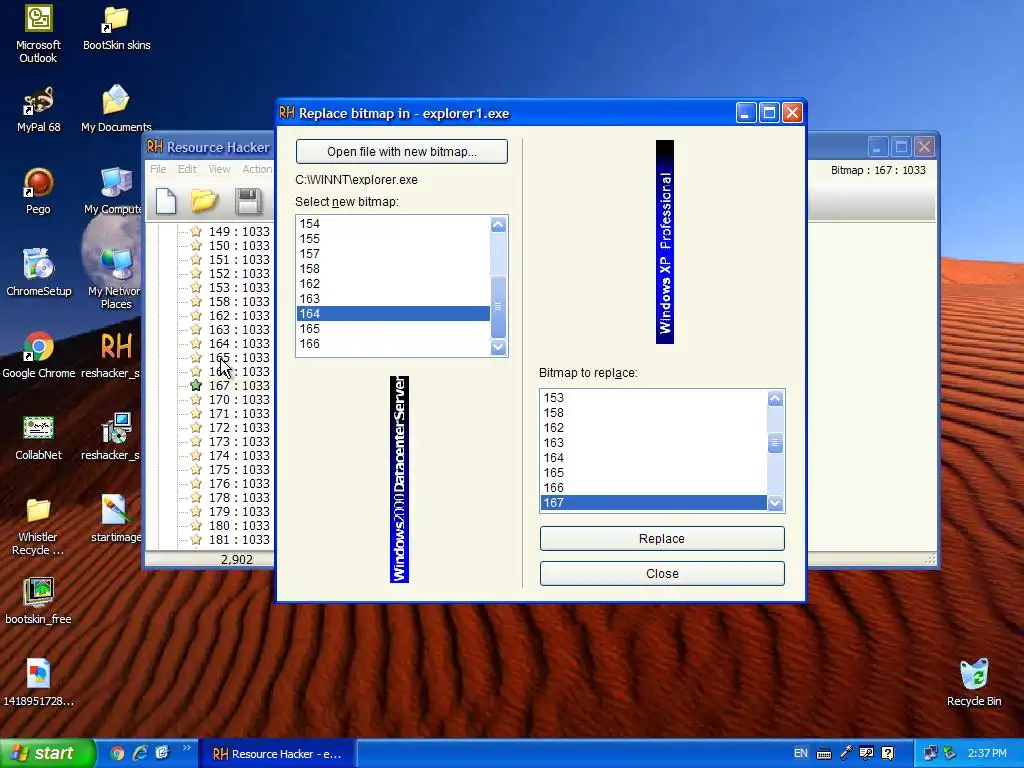Click the new bitmap list scrollbar thumb

click(498, 306)
